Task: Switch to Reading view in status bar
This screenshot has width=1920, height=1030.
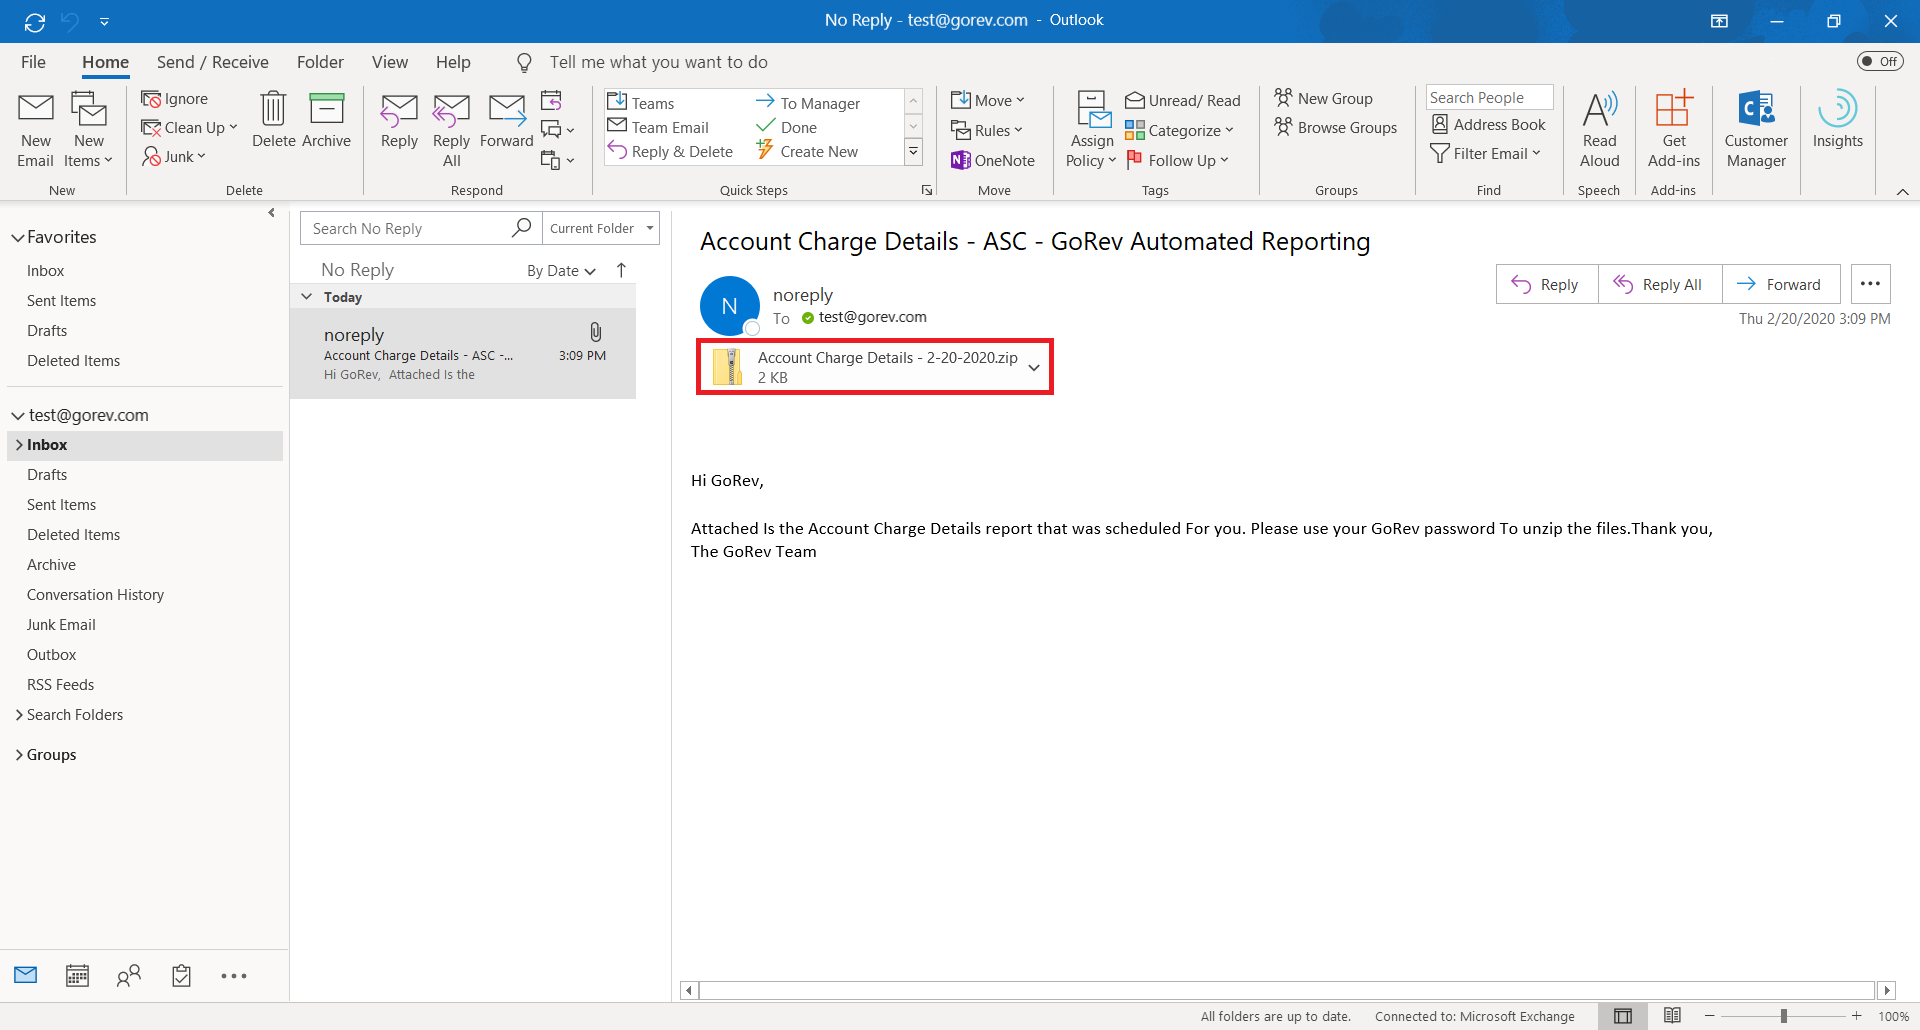Action: click(1672, 1016)
